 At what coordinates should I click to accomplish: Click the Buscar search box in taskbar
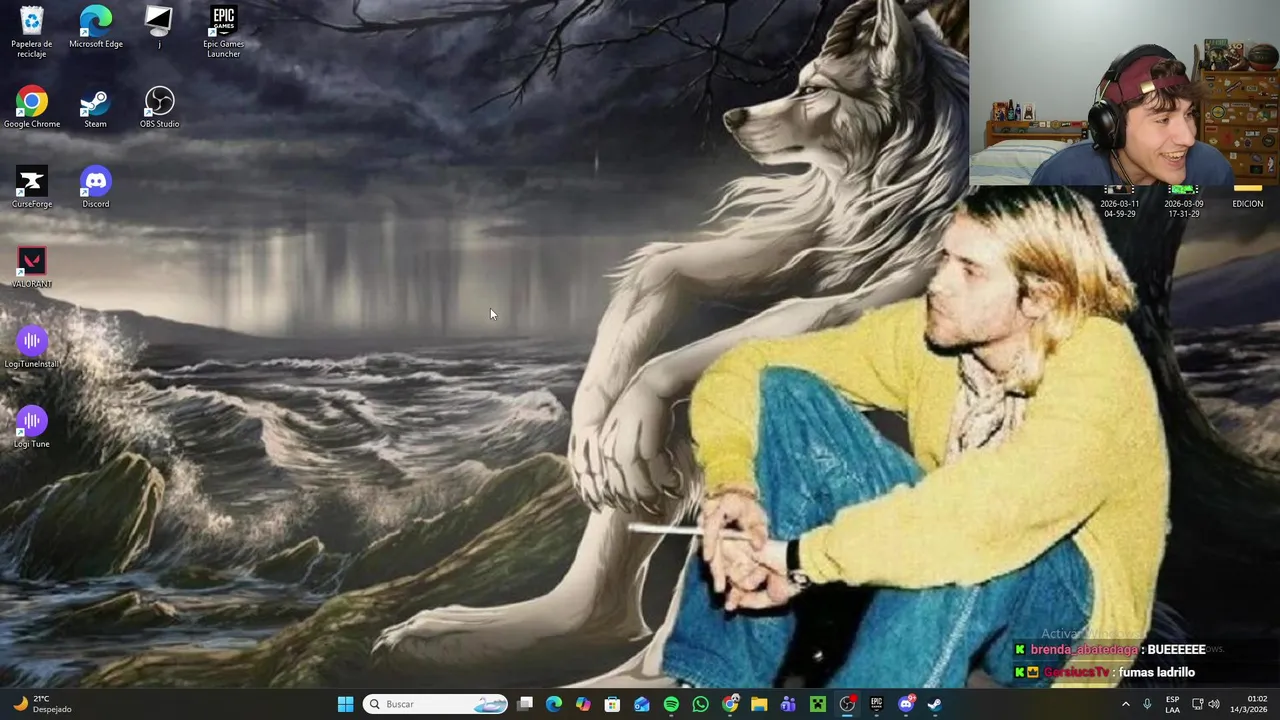click(x=436, y=704)
